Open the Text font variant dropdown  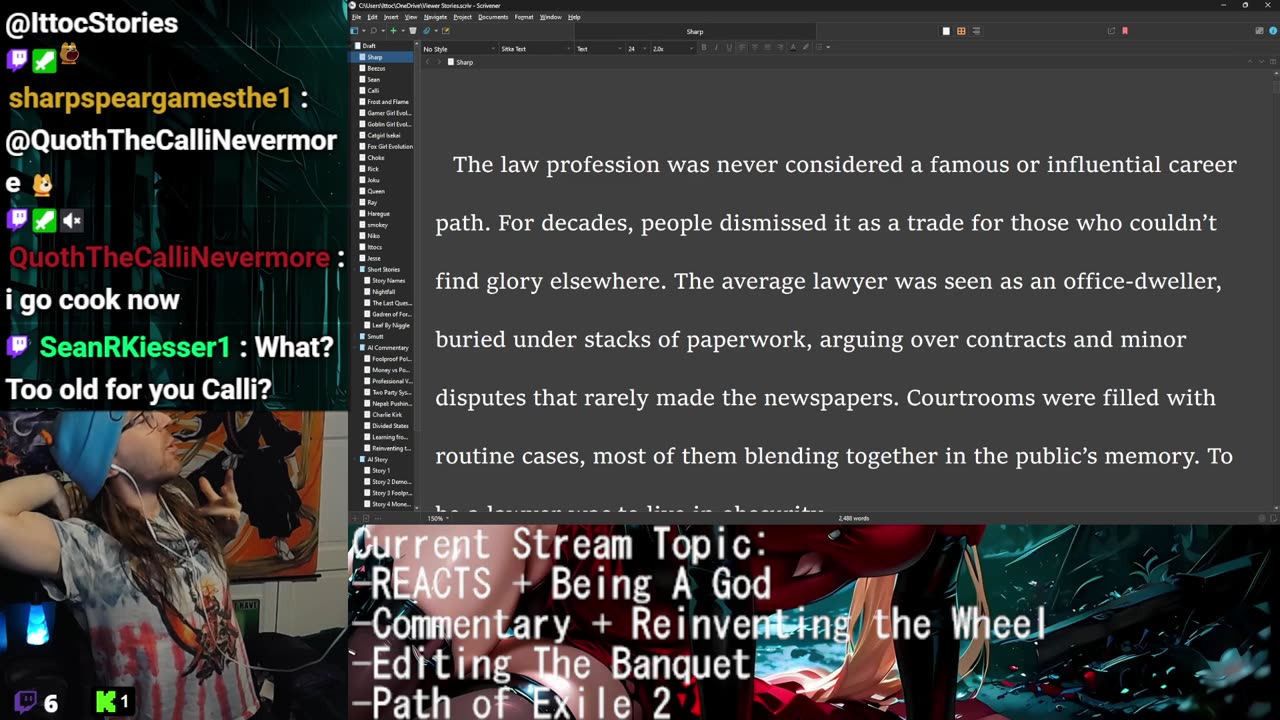click(599, 49)
